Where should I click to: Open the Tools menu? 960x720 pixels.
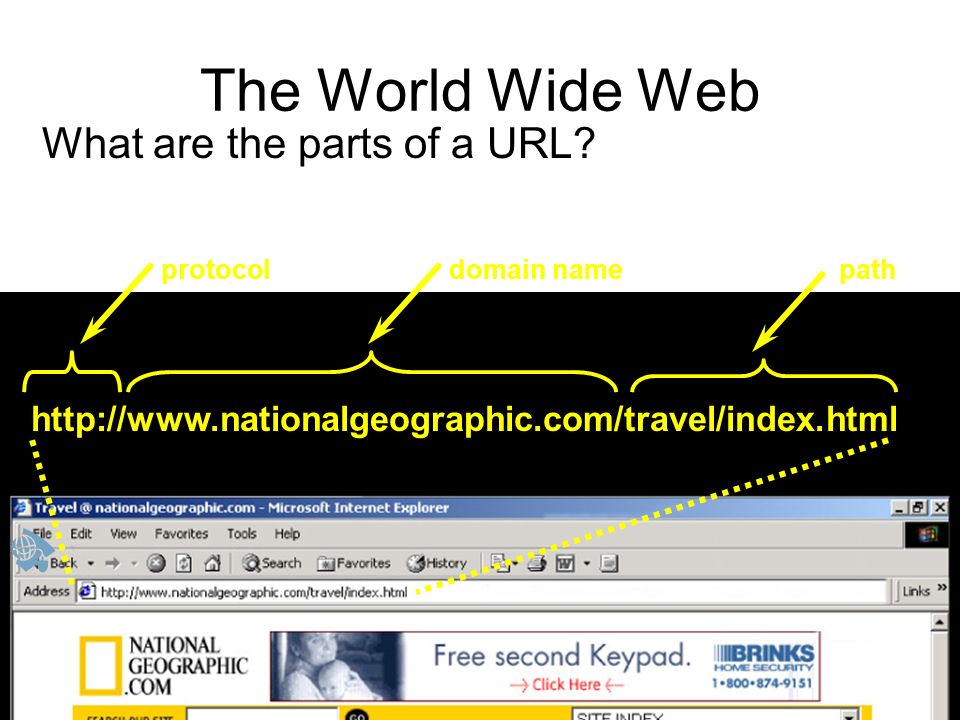pos(242,533)
